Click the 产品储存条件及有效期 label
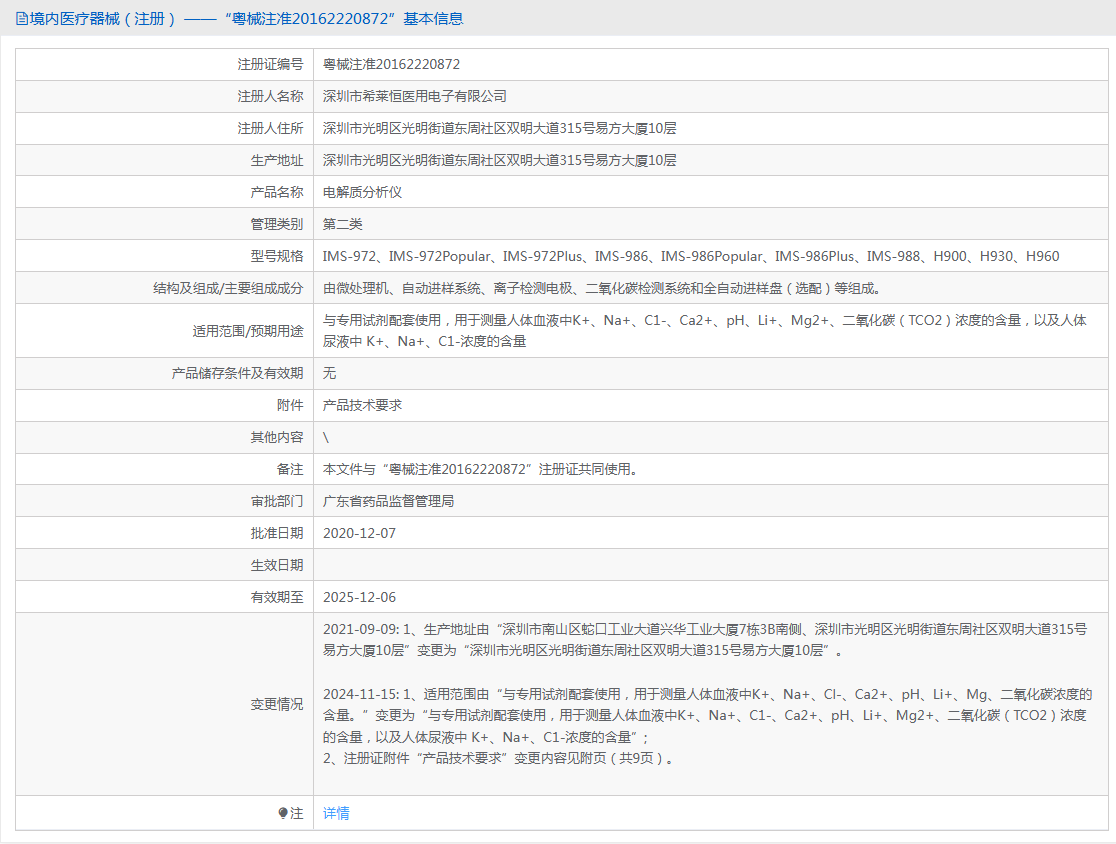 tap(238, 373)
